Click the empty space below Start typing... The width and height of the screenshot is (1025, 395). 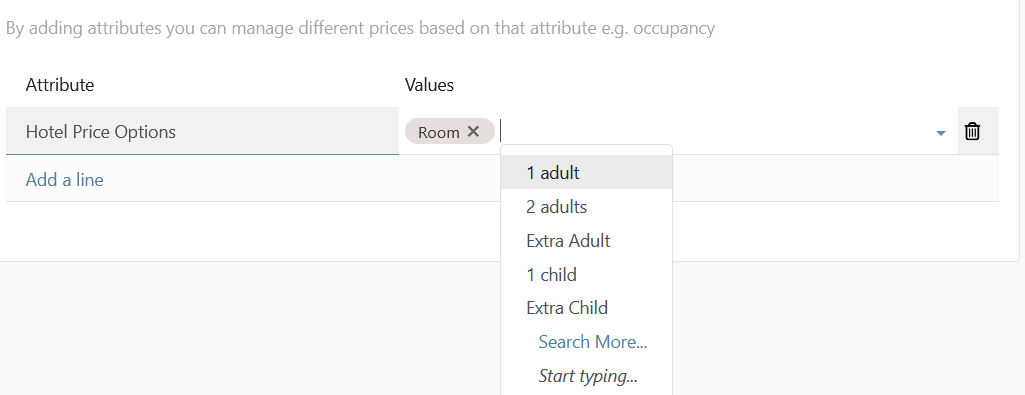[586, 392]
